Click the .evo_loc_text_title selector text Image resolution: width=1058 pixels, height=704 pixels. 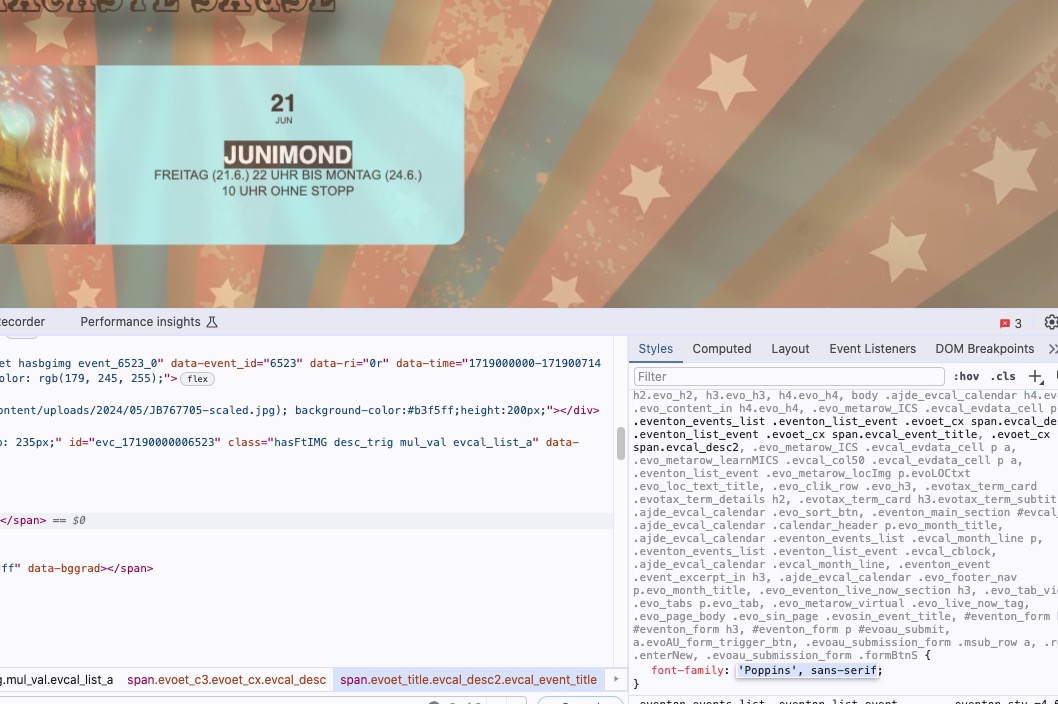click(x=698, y=487)
